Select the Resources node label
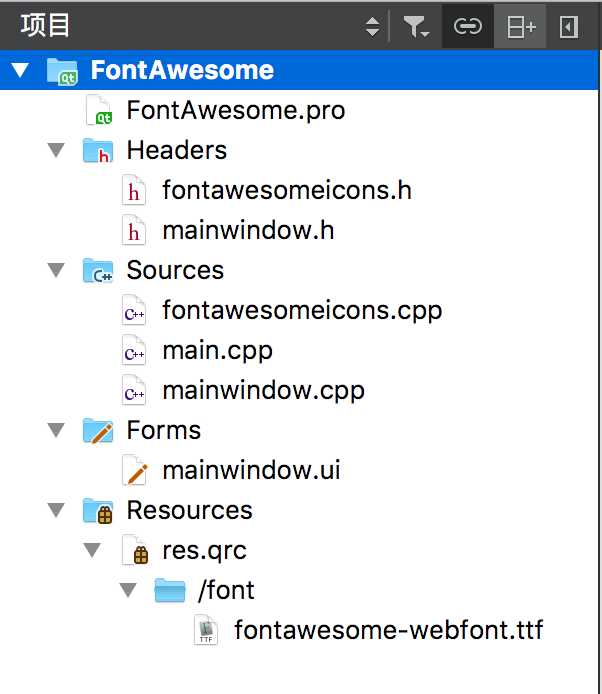The width and height of the screenshot is (602, 694). [189, 510]
